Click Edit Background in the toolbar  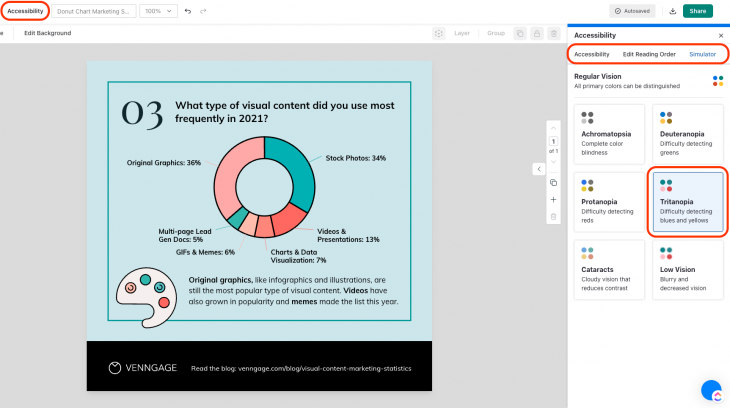point(47,33)
